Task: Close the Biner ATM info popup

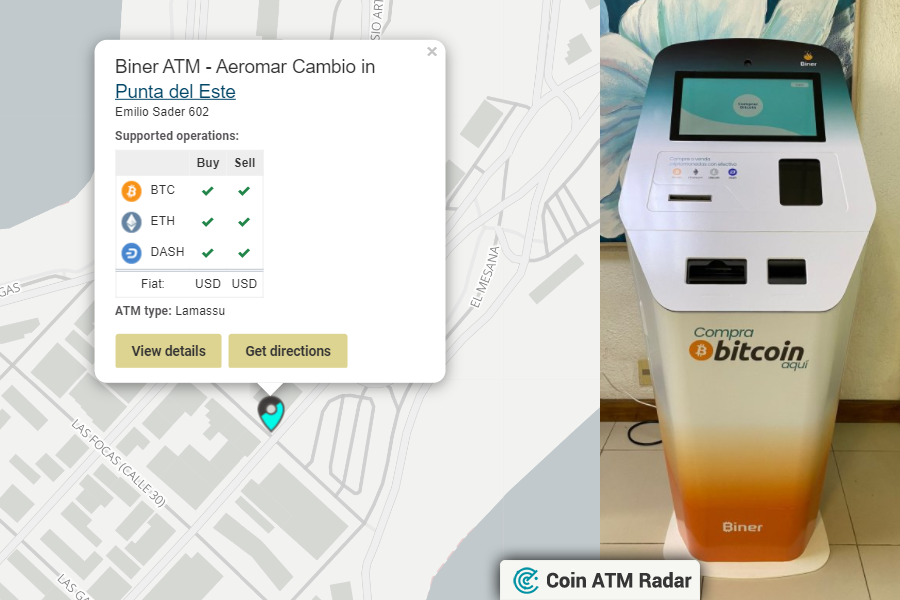Action: [x=432, y=52]
